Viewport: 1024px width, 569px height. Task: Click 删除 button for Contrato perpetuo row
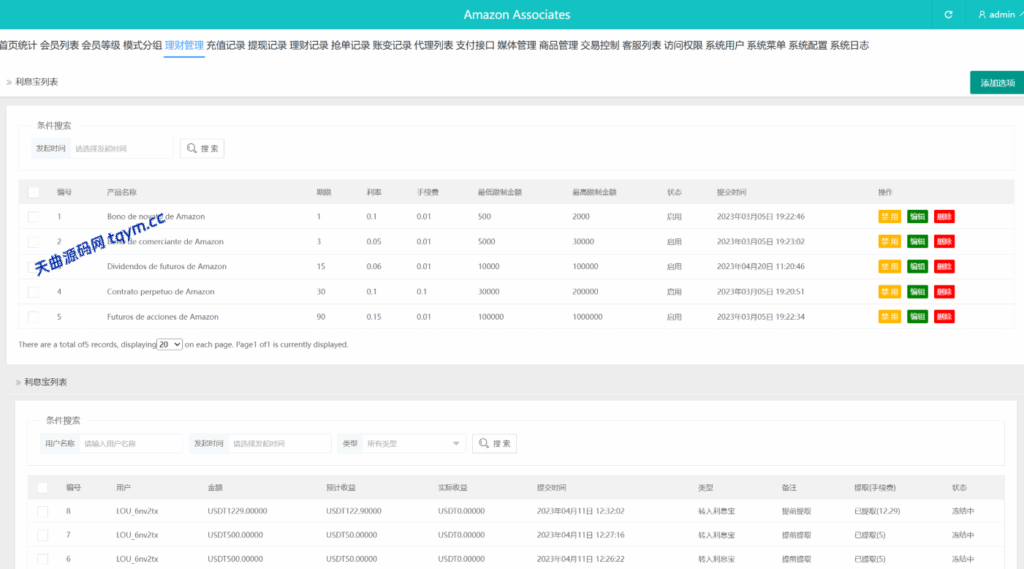point(944,292)
